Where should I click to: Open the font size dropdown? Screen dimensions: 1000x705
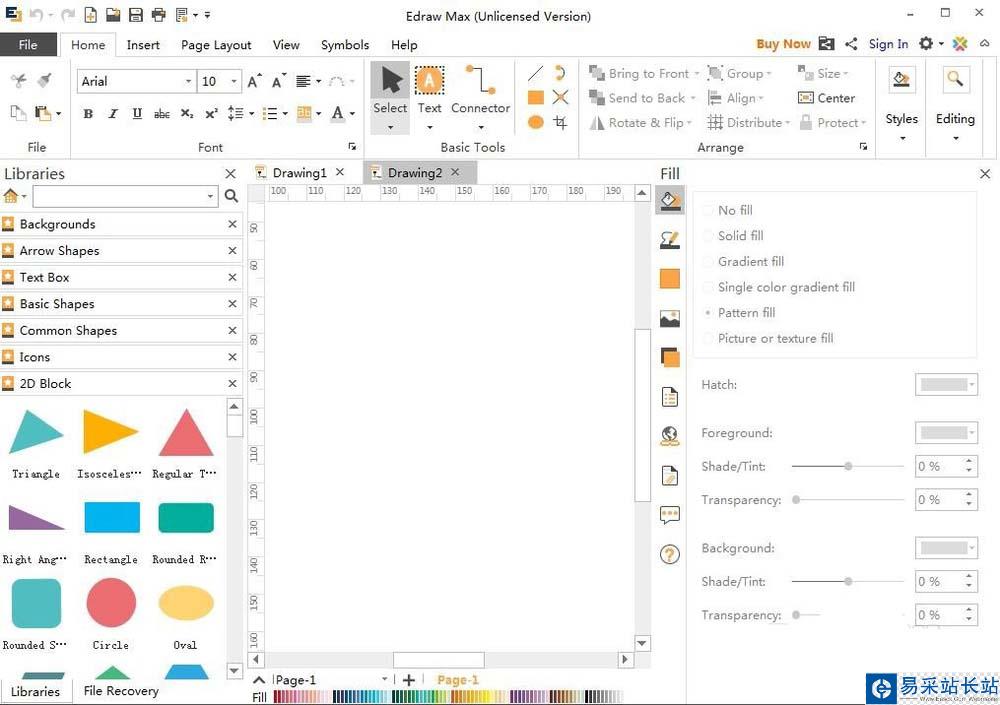[234, 82]
